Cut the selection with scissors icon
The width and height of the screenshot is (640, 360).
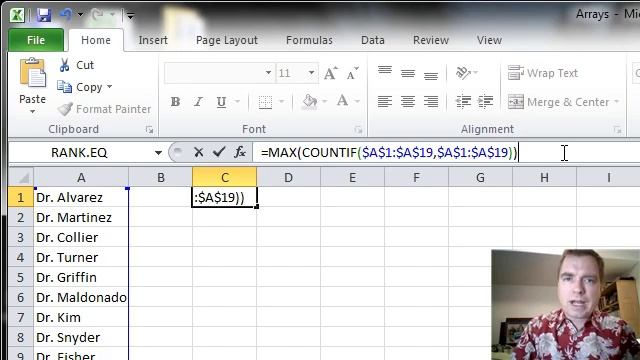[x=64, y=65]
